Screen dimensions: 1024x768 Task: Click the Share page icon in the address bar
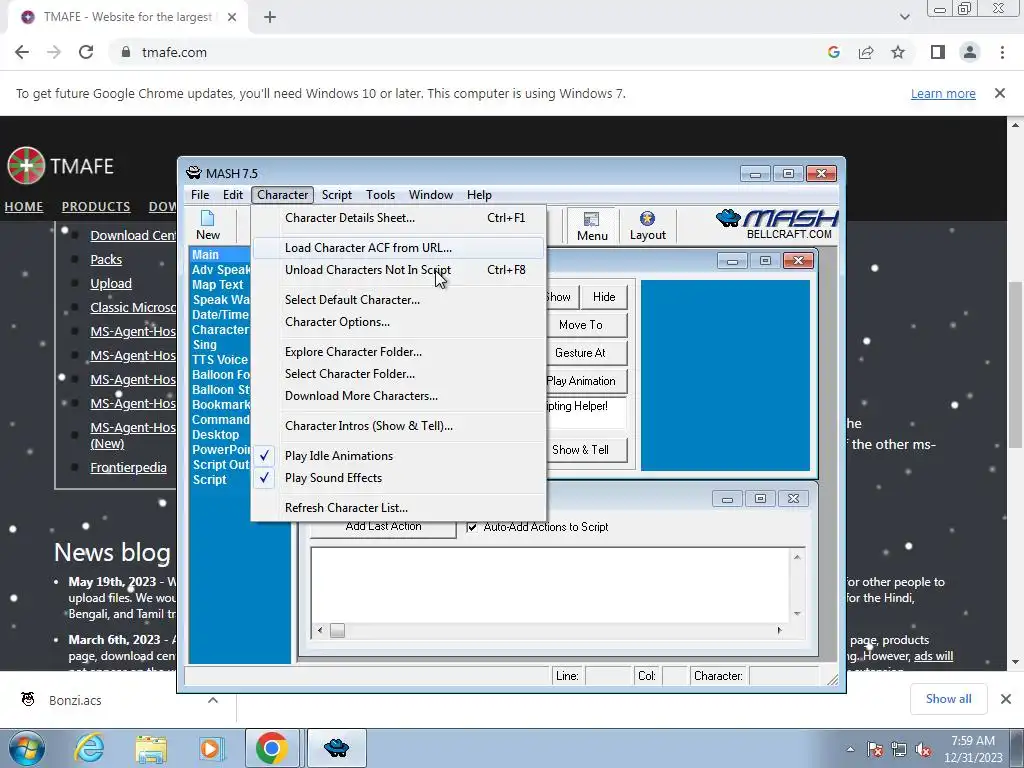(866, 52)
